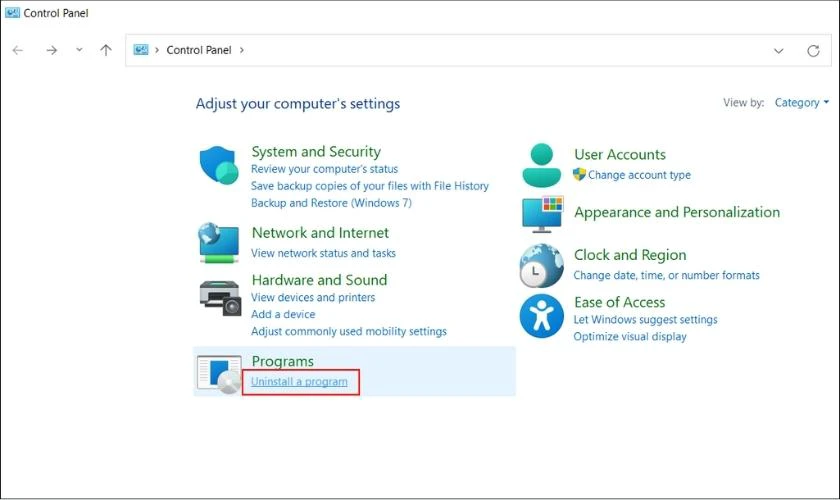The height and width of the screenshot is (500, 840).
Task: Click the Clock and Region globe icon
Action: pyautogui.click(x=542, y=266)
